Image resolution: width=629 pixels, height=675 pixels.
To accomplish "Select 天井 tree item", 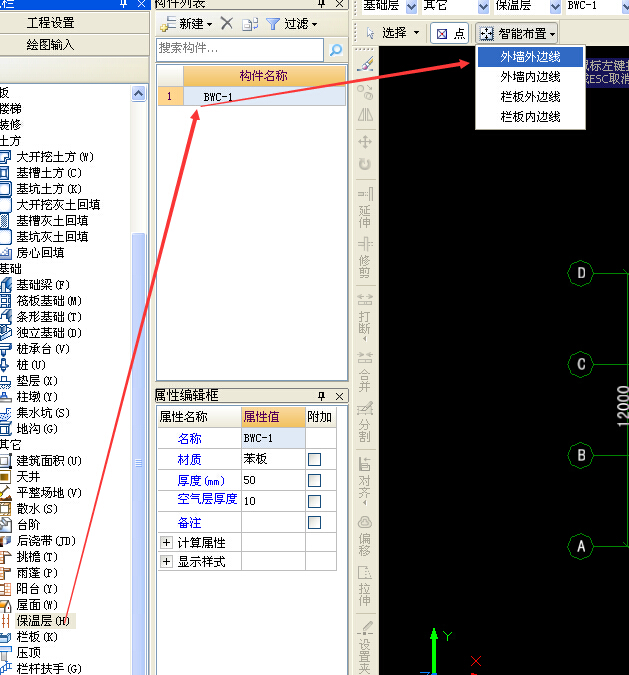I will pos(28,477).
